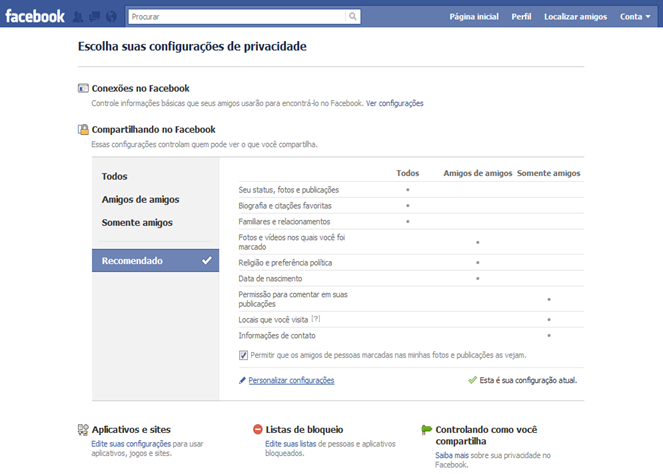Go to Página inicial
Image resolution: width=663 pixels, height=474 pixels.
click(x=474, y=17)
